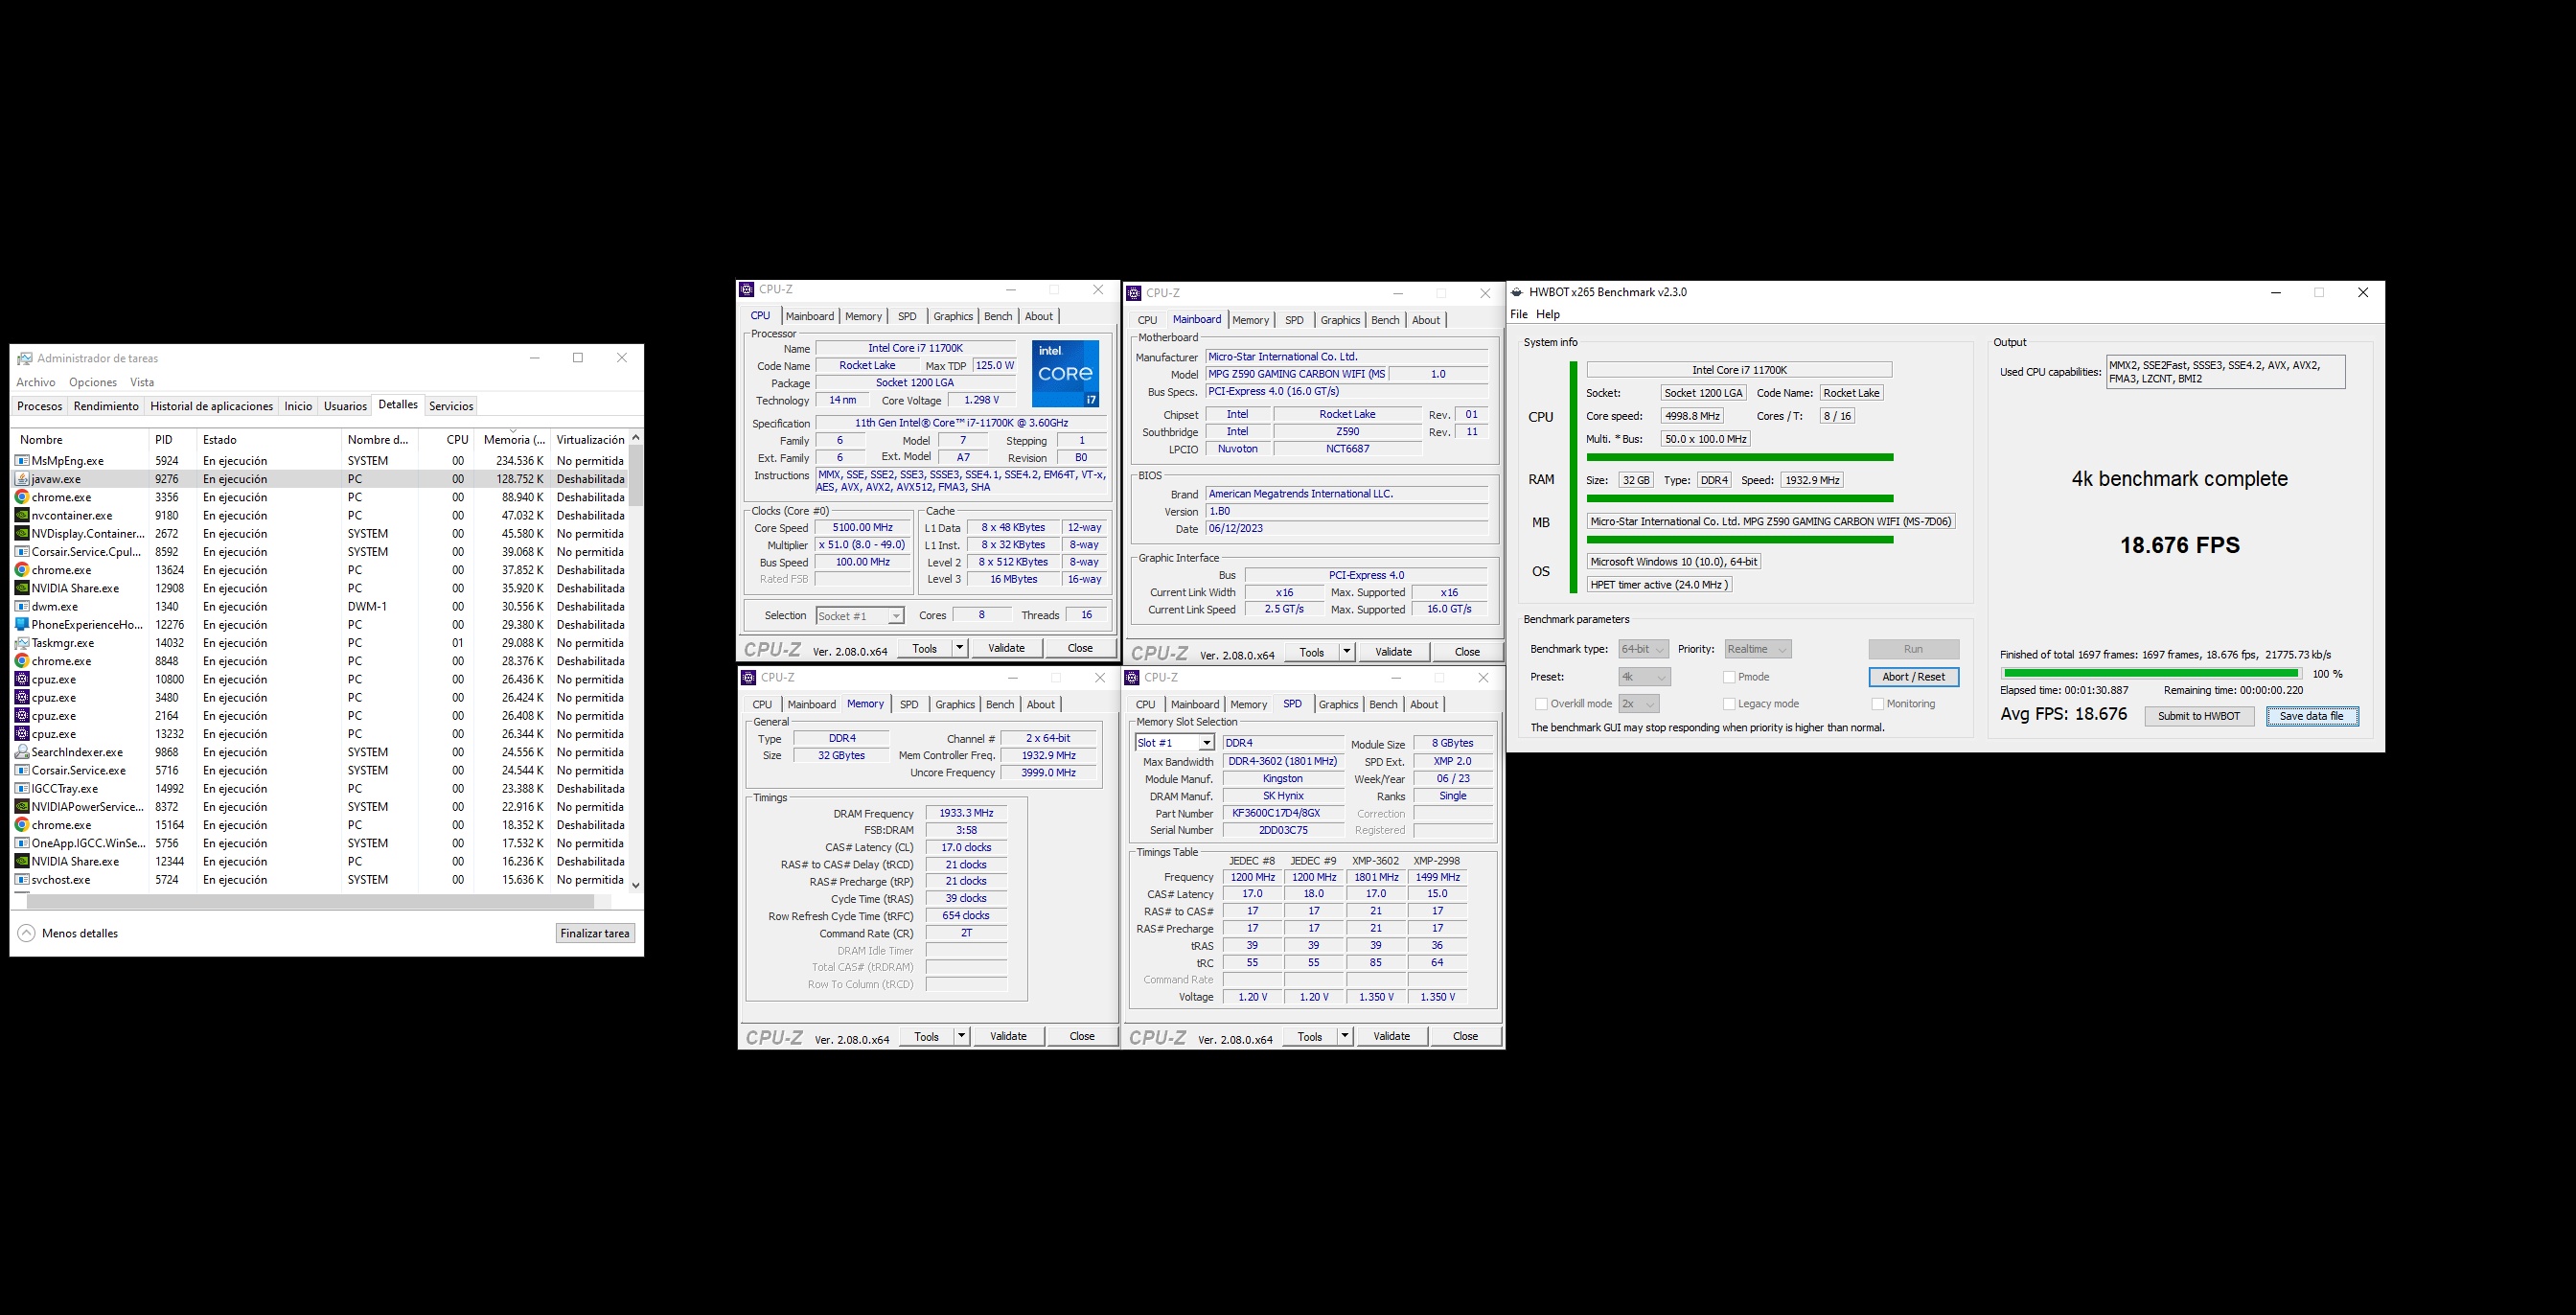Open Archivo menu in Task Manager
The image size is (2576, 1315).
tap(36, 382)
